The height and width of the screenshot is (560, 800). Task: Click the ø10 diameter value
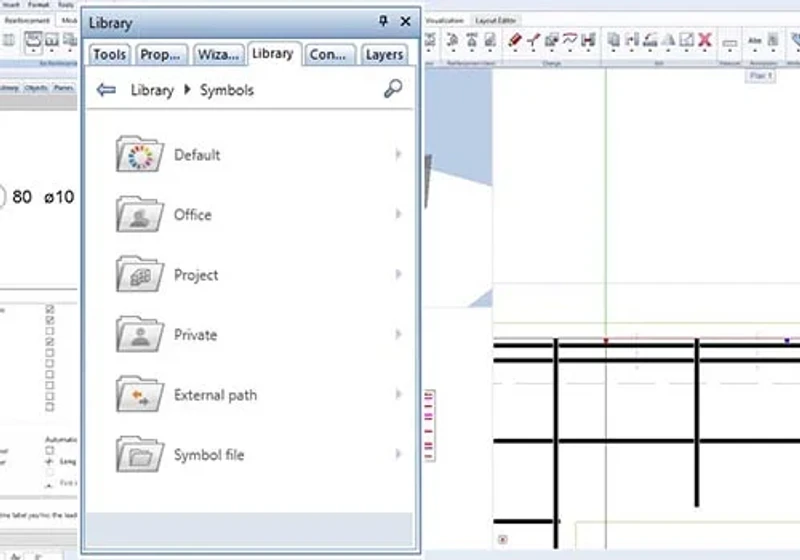[59, 197]
